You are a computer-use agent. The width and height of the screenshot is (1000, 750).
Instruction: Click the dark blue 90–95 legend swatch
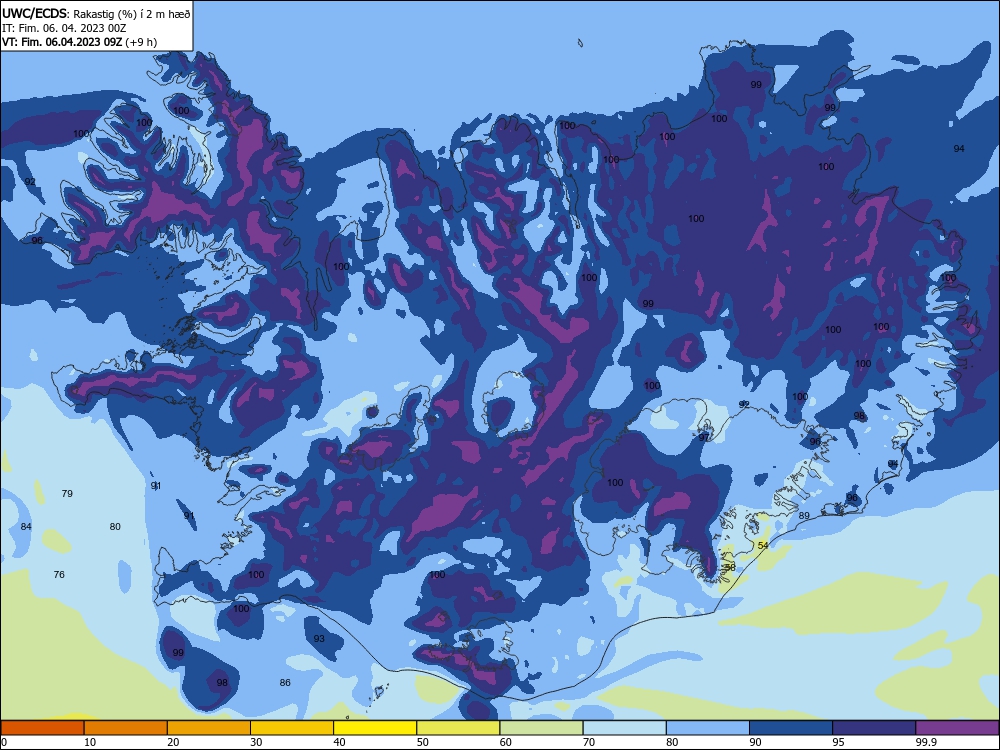click(x=791, y=728)
